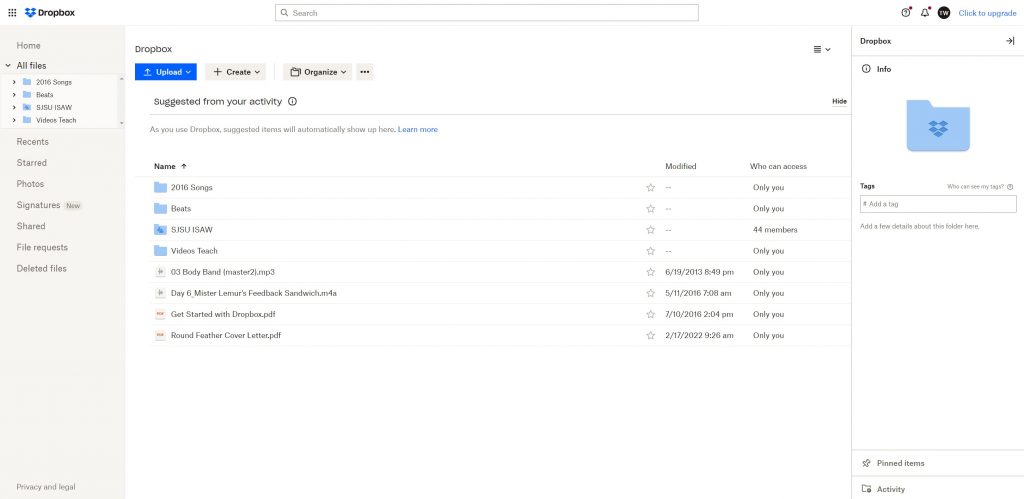The height and width of the screenshot is (499, 1024).
Task: Open the notifications bell
Action: click(x=925, y=13)
